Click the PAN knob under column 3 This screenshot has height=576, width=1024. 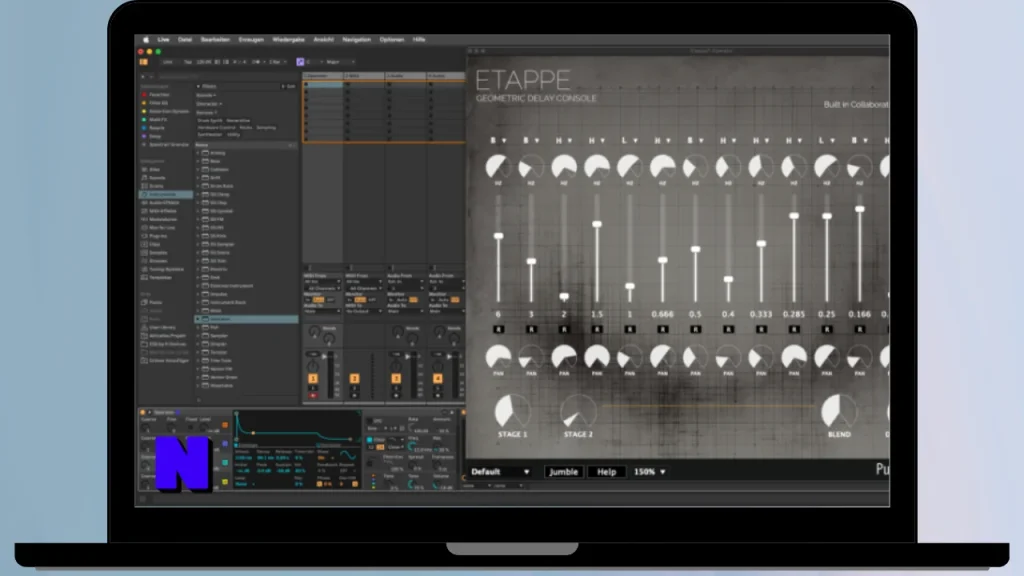tap(531, 357)
